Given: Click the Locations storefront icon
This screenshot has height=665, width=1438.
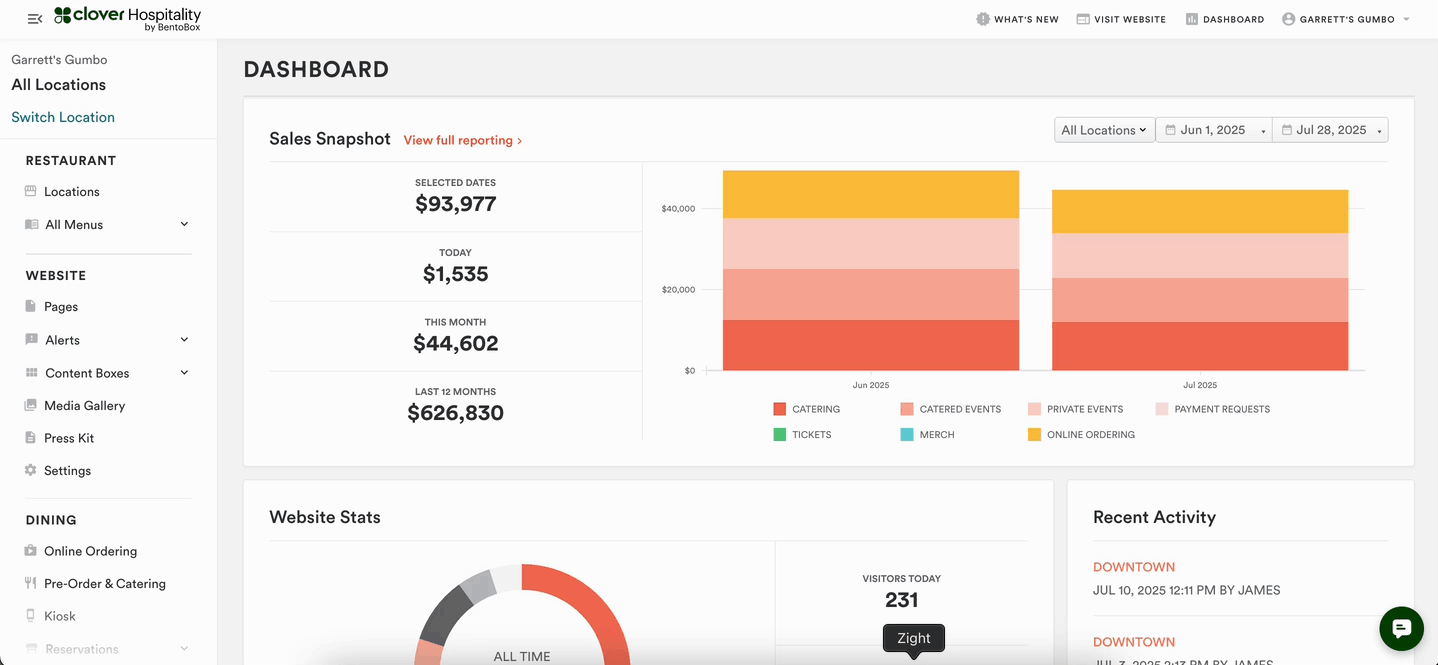Looking at the screenshot, I should coord(31,191).
